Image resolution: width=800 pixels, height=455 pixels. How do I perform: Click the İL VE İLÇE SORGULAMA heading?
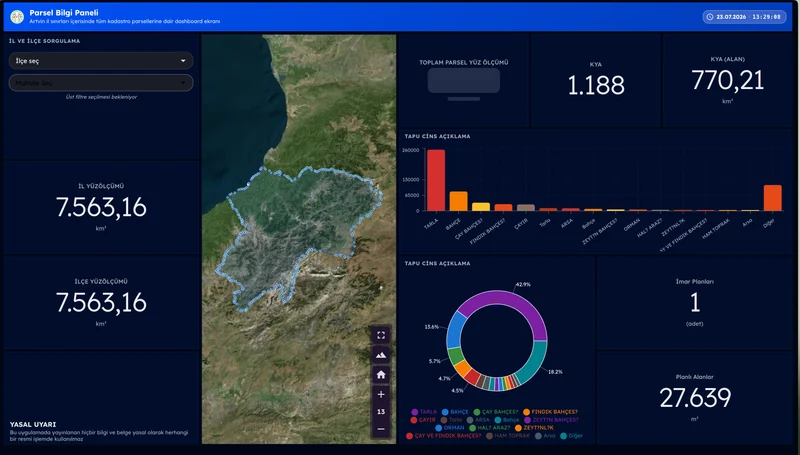44,41
